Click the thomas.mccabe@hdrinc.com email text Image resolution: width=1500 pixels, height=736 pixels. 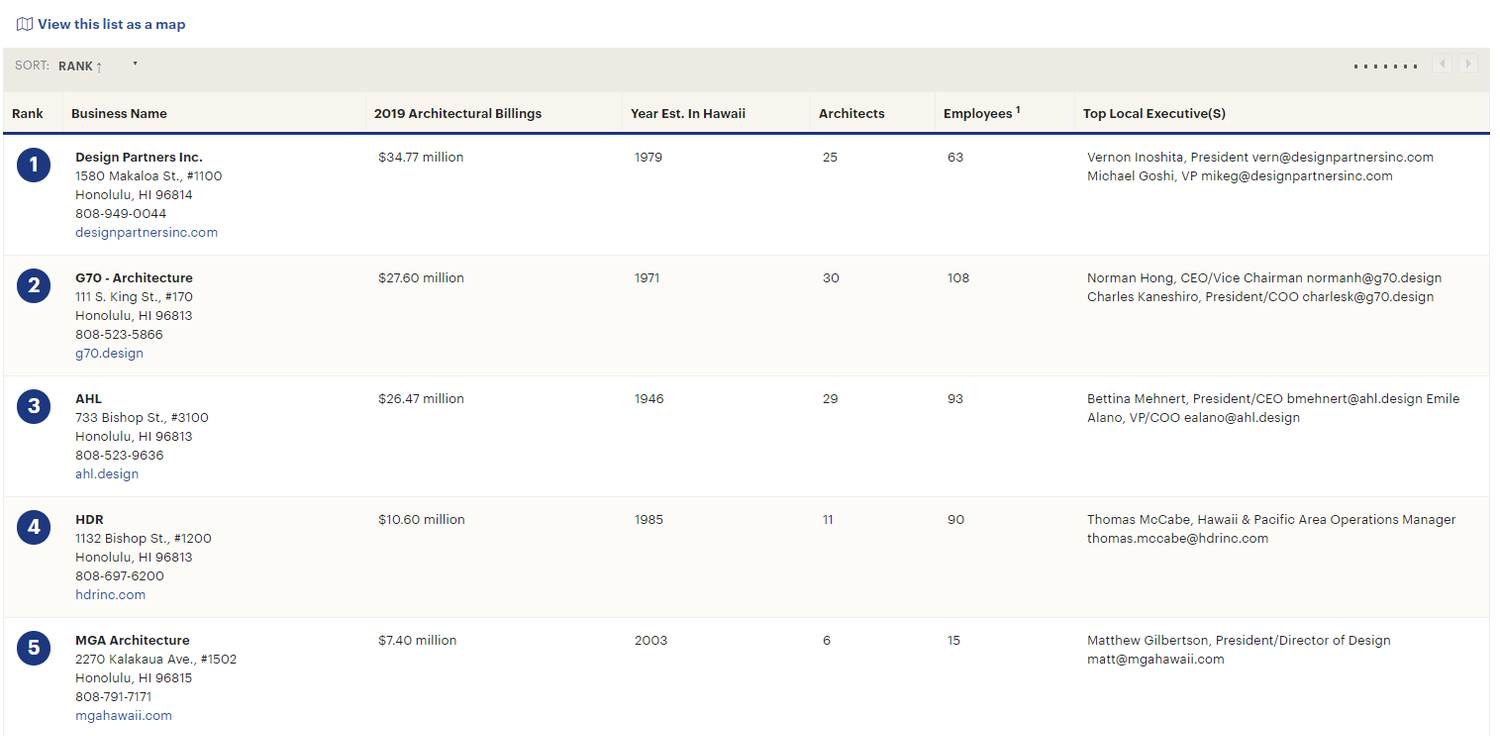tap(1177, 538)
